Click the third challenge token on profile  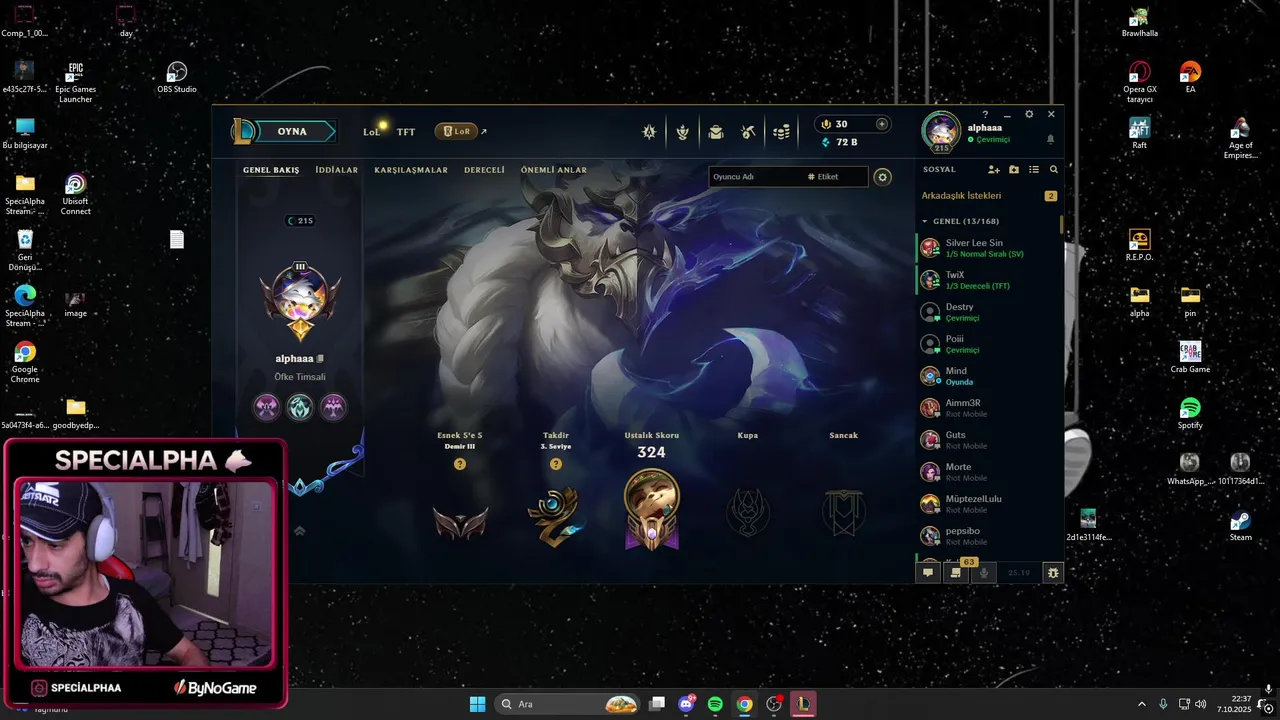[333, 407]
